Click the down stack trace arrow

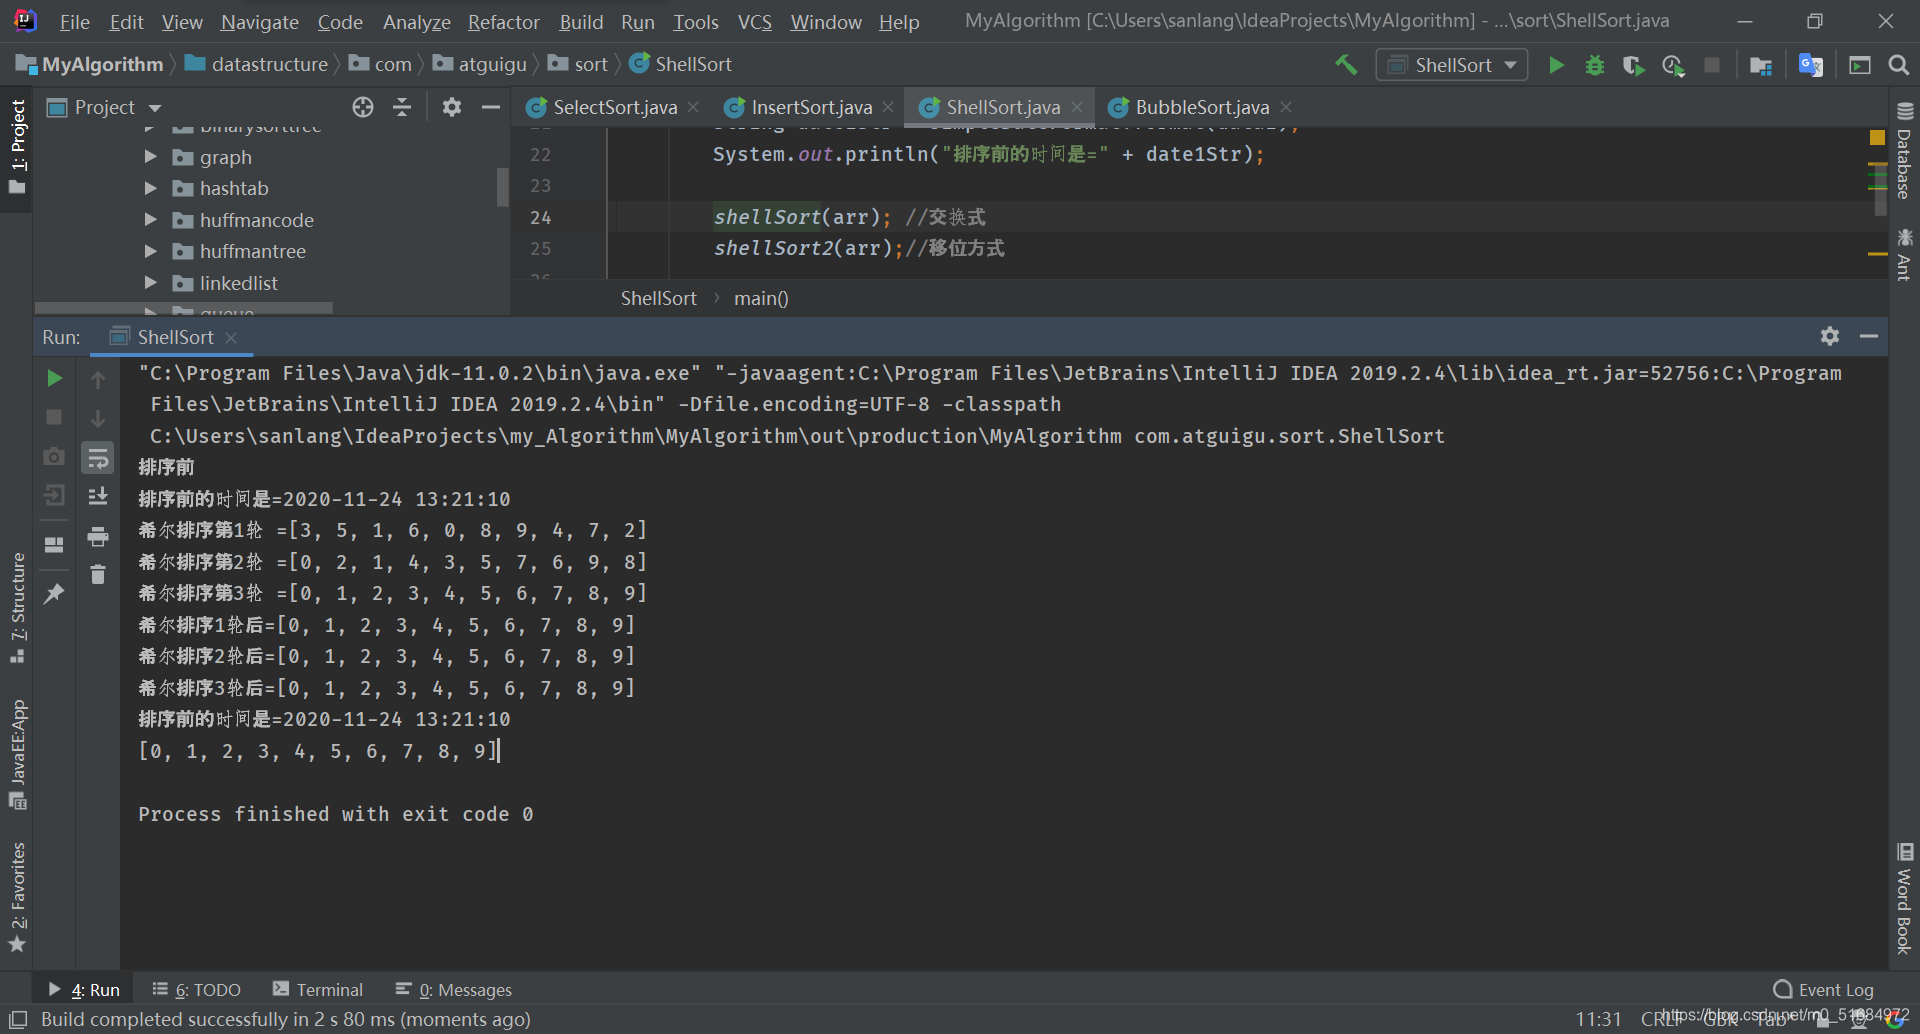(98, 418)
